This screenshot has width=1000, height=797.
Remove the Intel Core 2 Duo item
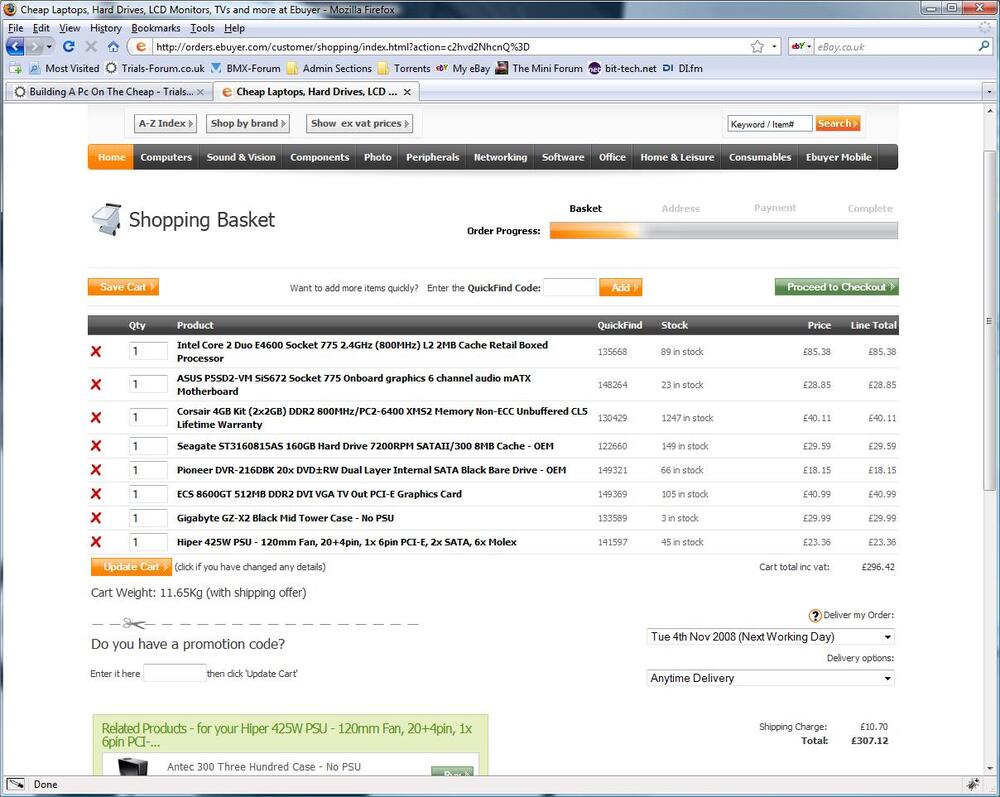pos(96,351)
